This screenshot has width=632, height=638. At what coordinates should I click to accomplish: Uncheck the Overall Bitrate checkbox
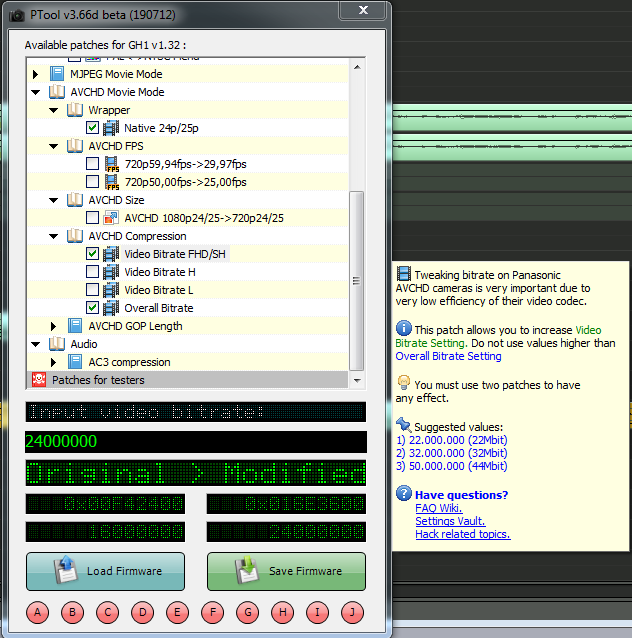(92, 308)
